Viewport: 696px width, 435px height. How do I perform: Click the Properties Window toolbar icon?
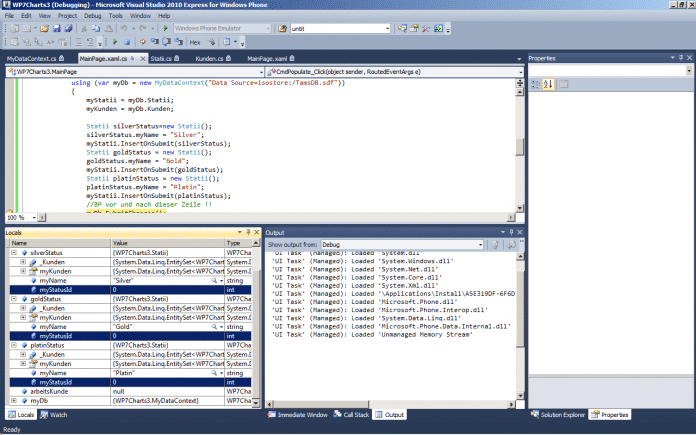[x=414, y=28]
